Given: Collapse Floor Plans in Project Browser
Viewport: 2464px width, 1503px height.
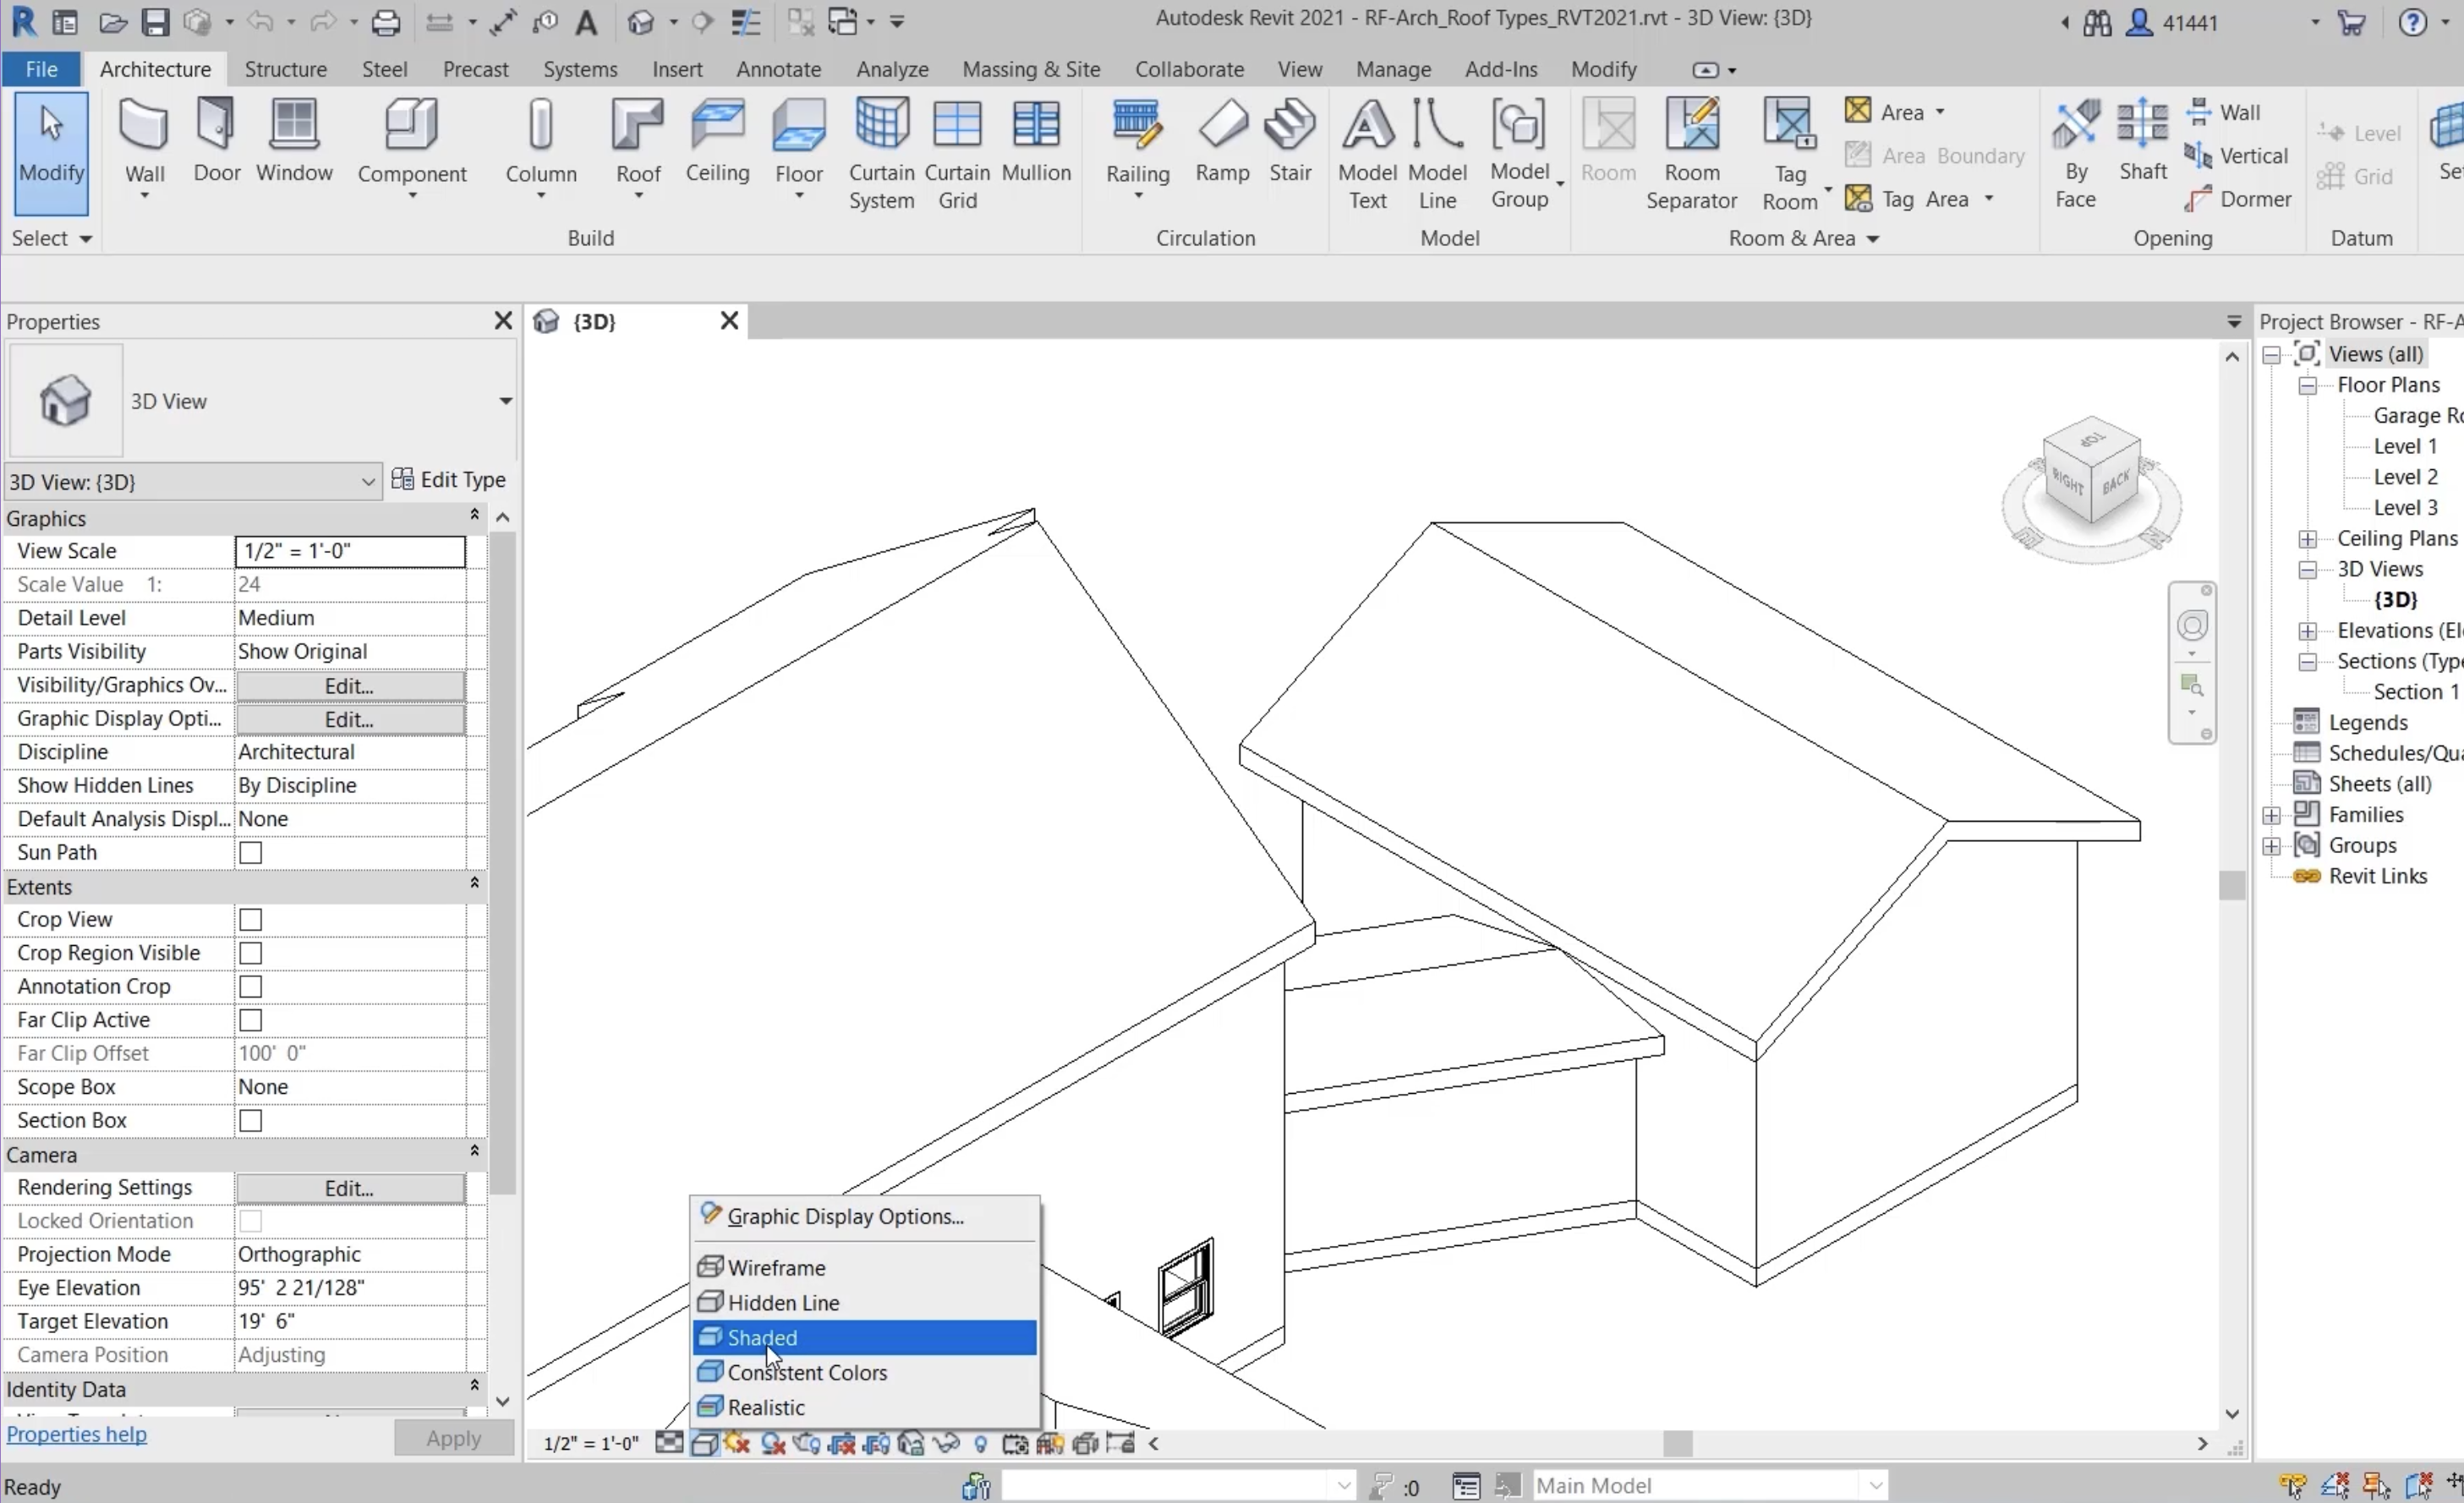Looking at the screenshot, I should (2308, 386).
